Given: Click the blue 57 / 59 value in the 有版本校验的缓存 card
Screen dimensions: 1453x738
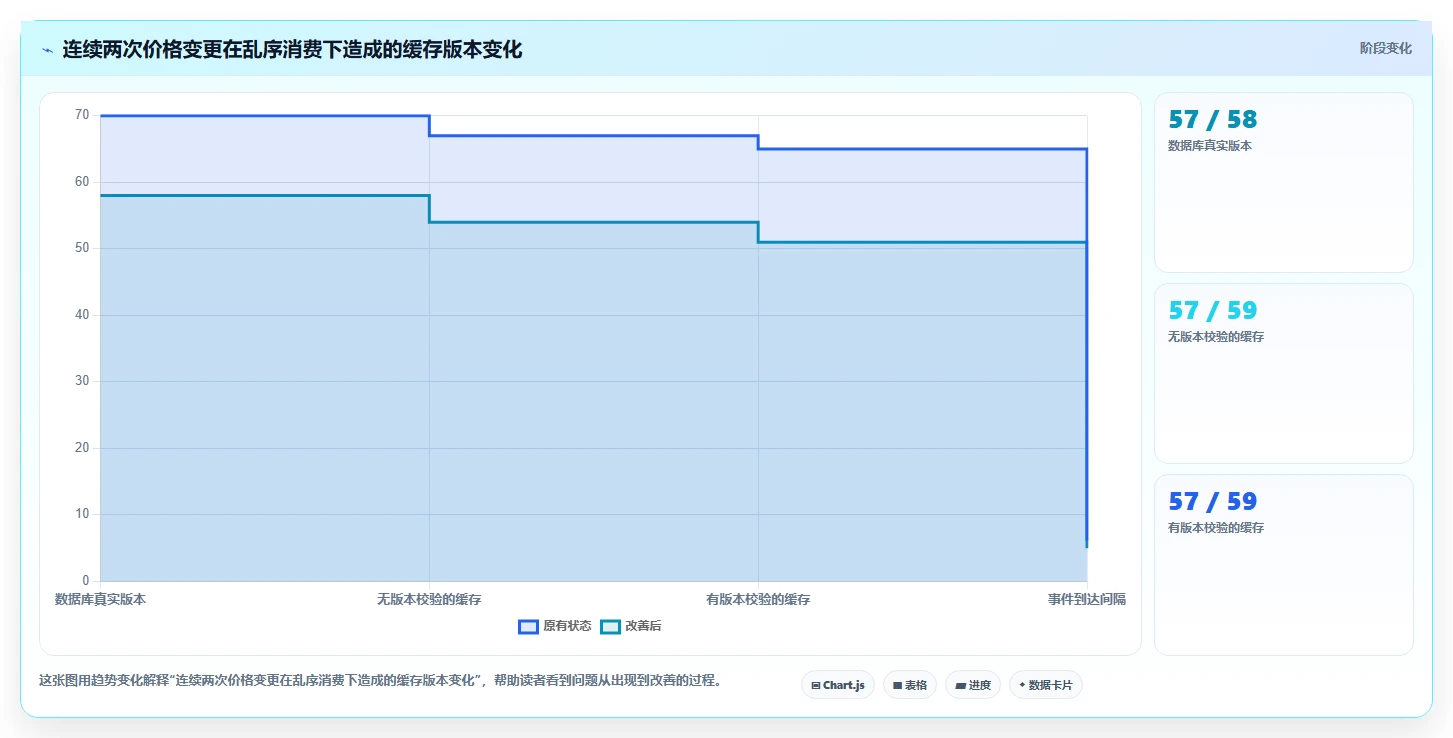Looking at the screenshot, I should pyautogui.click(x=1212, y=502).
